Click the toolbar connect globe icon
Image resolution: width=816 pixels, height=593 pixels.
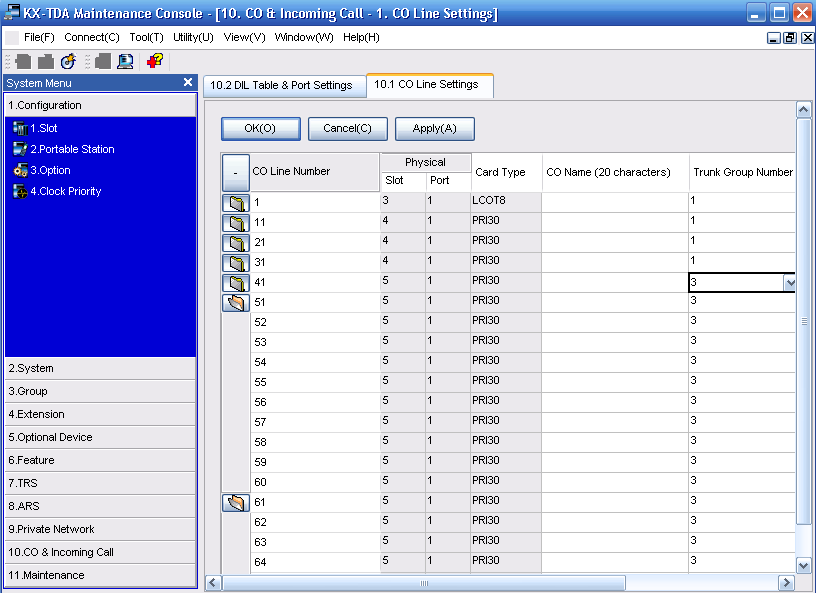pos(68,61)
